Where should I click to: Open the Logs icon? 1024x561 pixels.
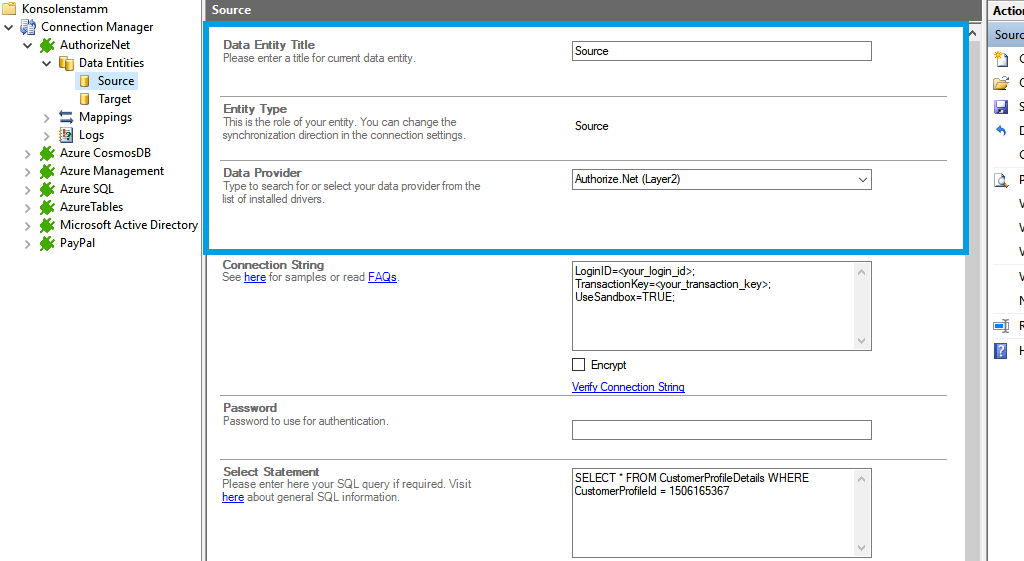pos(66,135)
